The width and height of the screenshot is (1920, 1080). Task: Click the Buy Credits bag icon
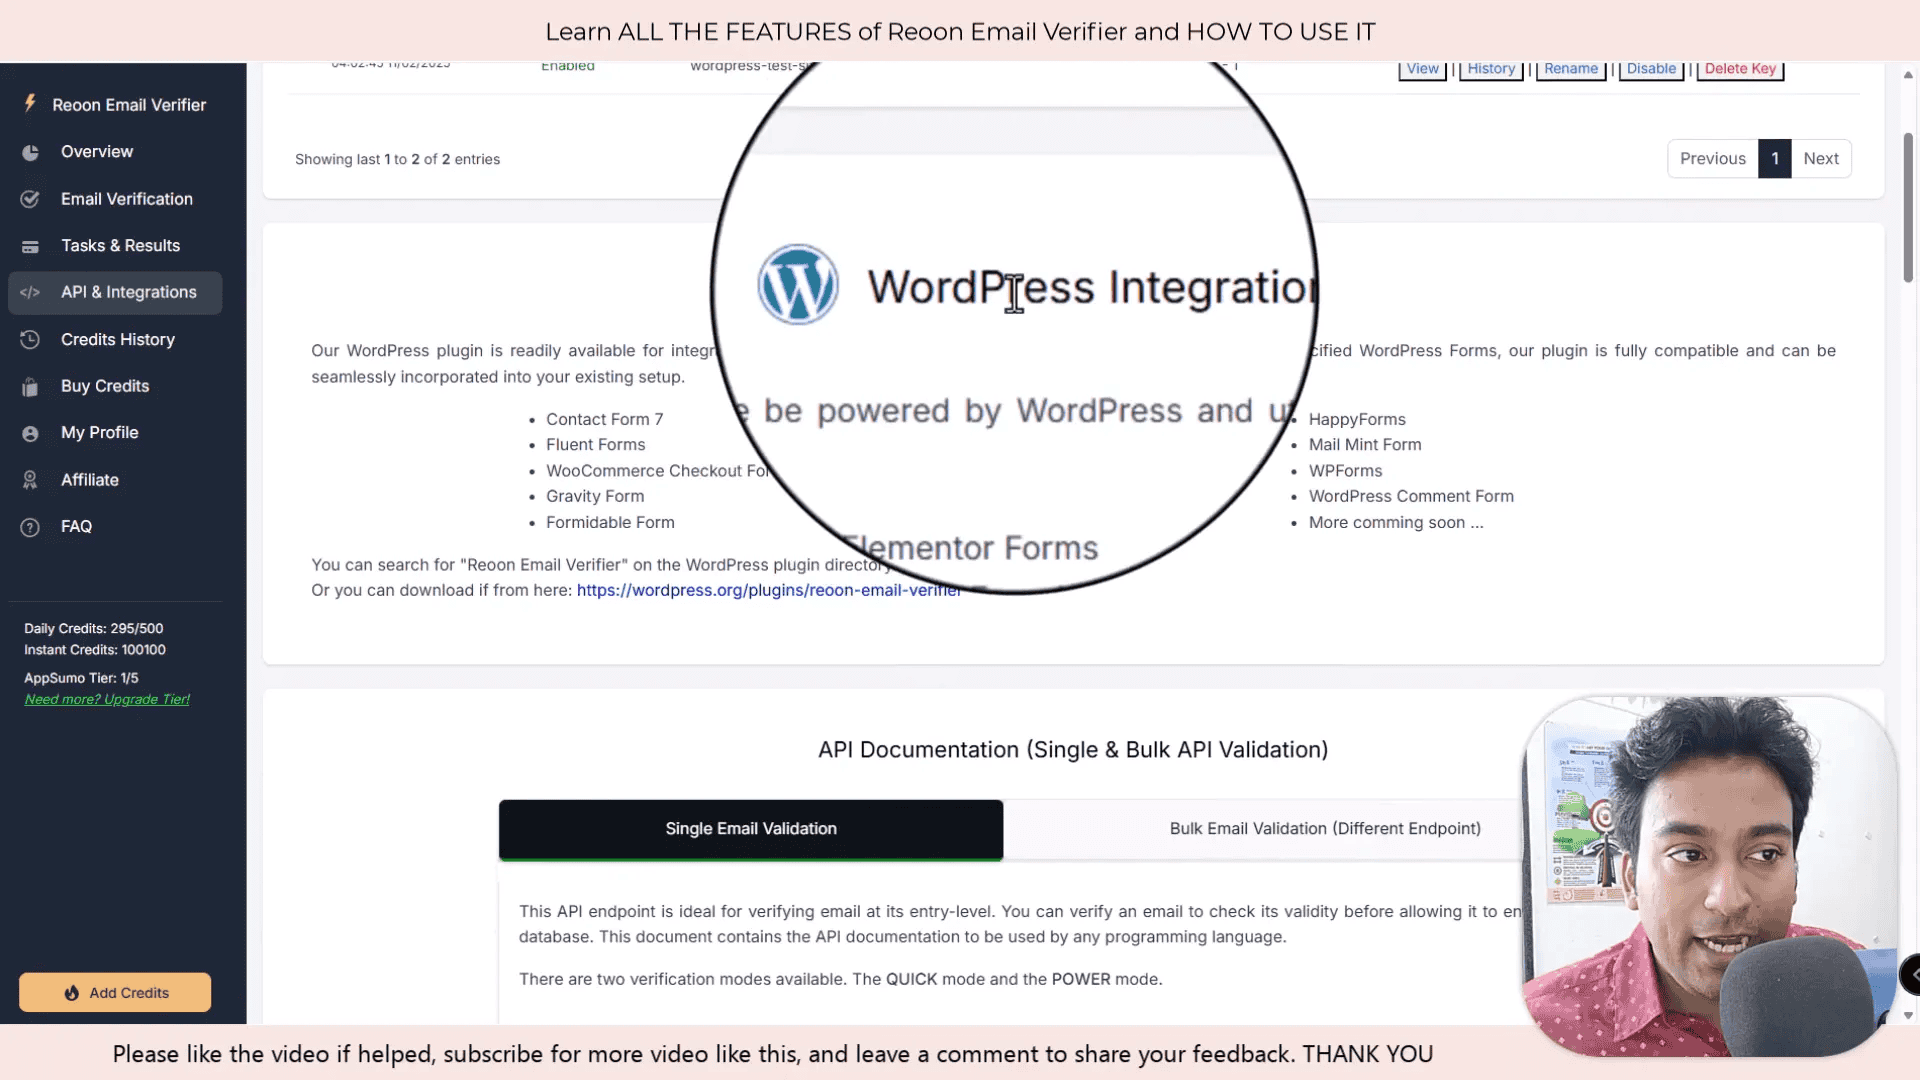tap(30, 387)
